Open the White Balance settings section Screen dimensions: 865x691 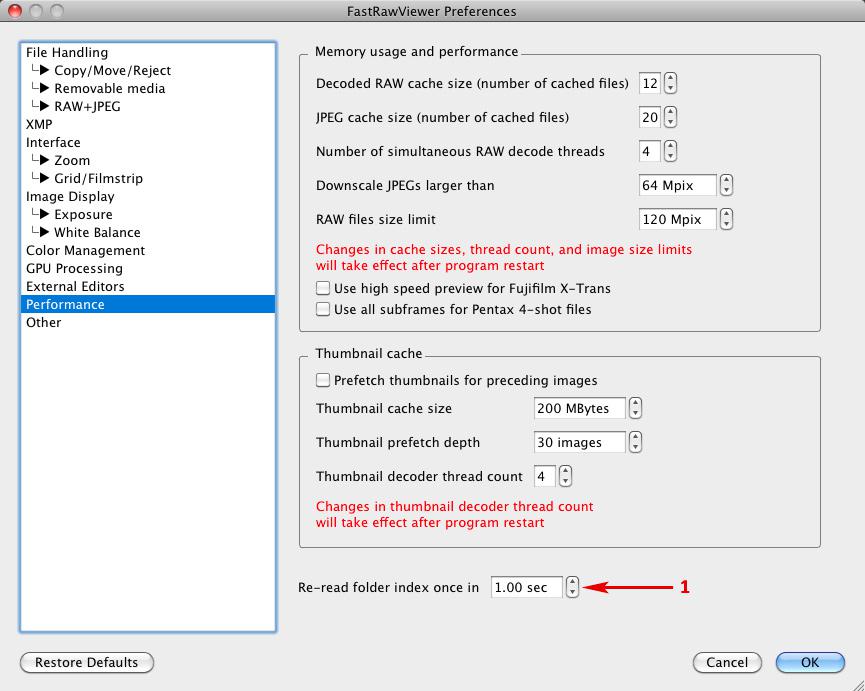click(x=97, y=232)
